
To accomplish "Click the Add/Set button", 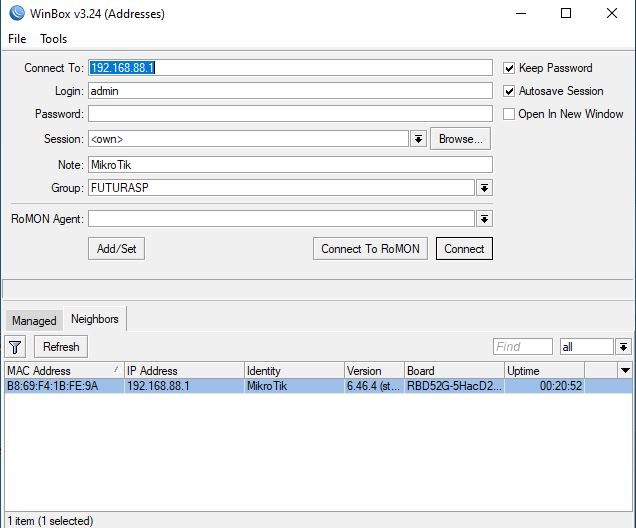I will coord(116,249).
